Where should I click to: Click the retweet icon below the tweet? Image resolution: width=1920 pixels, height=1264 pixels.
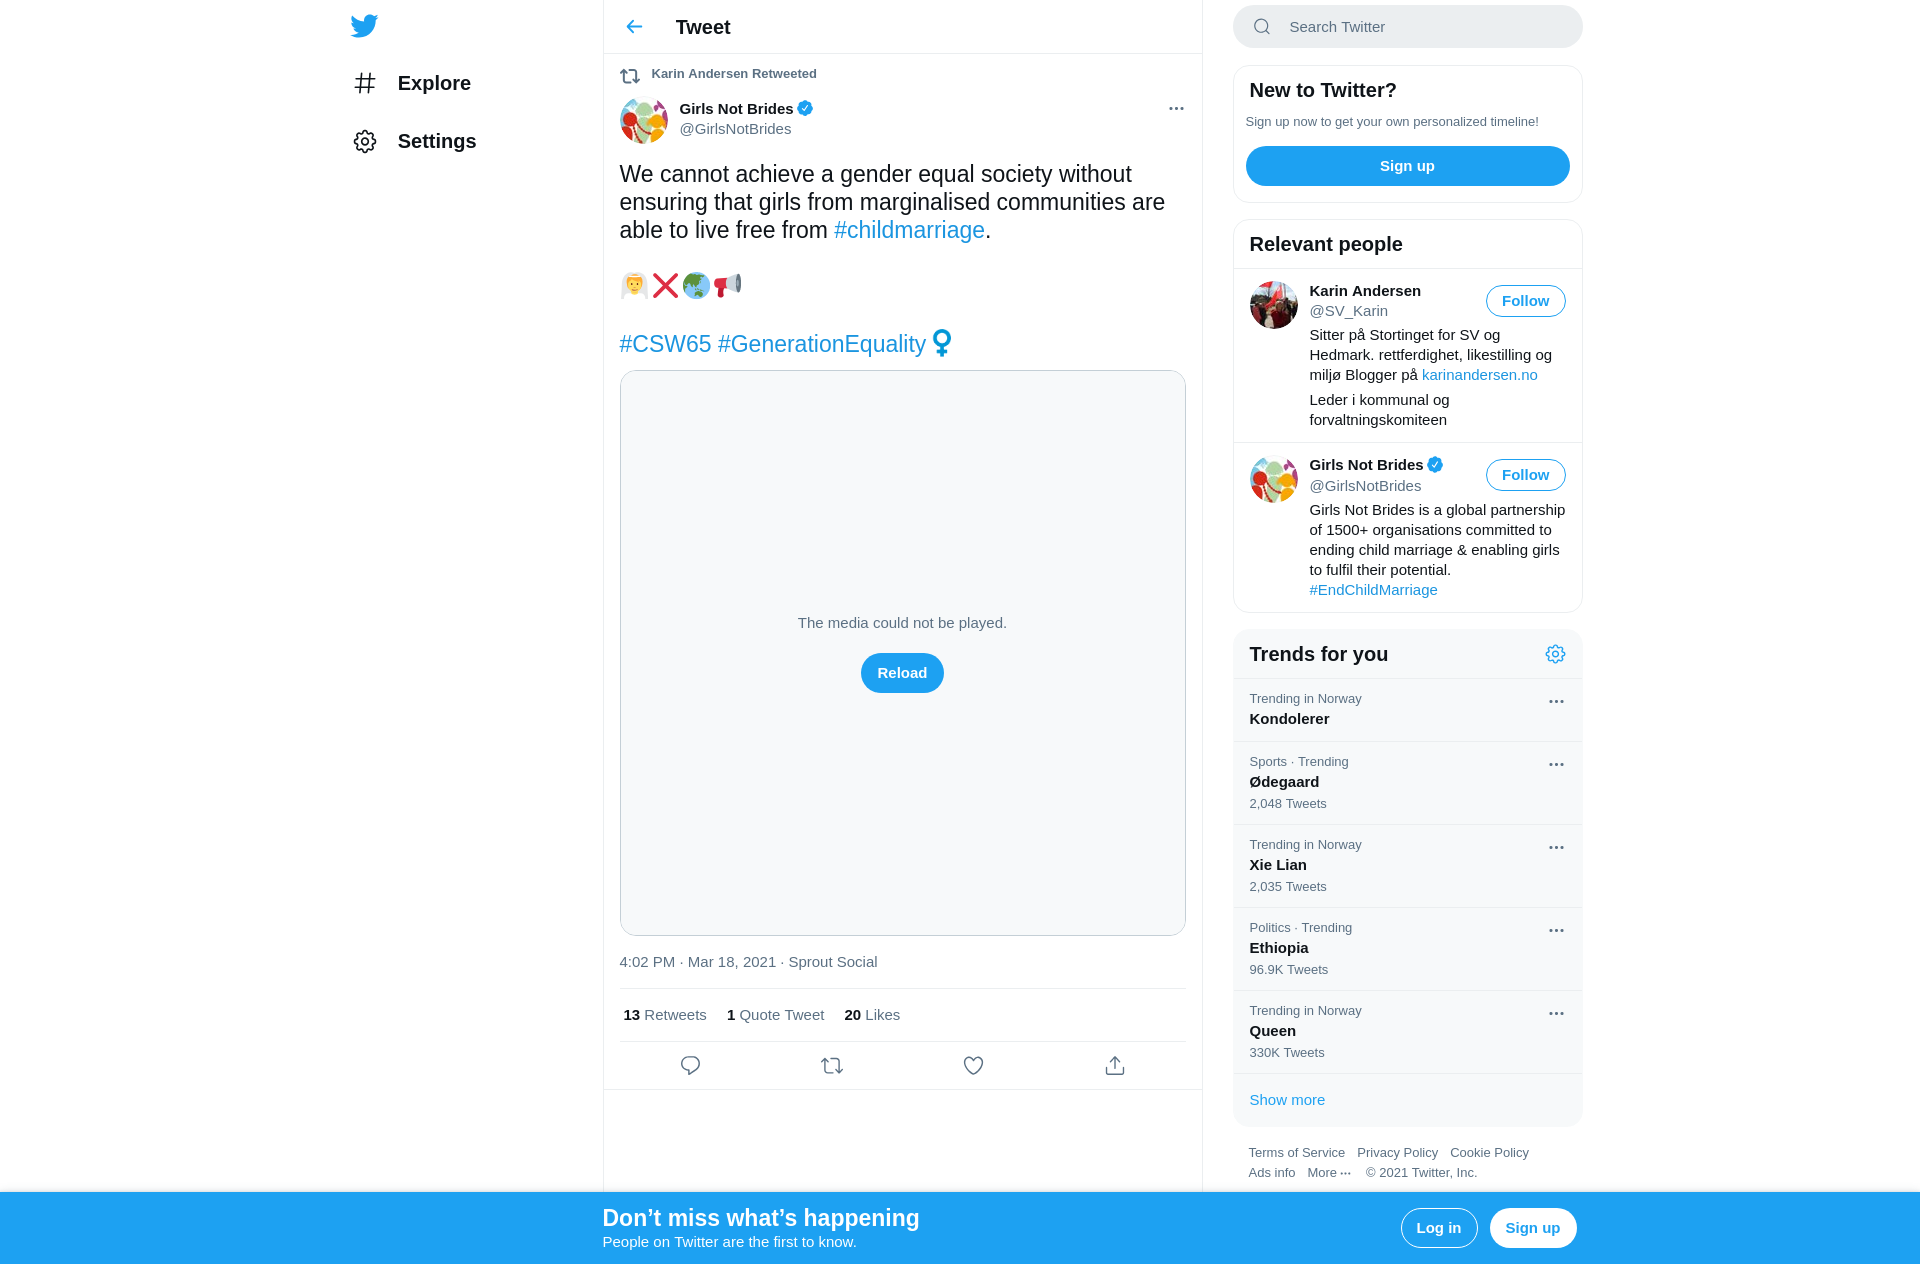tap(832, 1066)
